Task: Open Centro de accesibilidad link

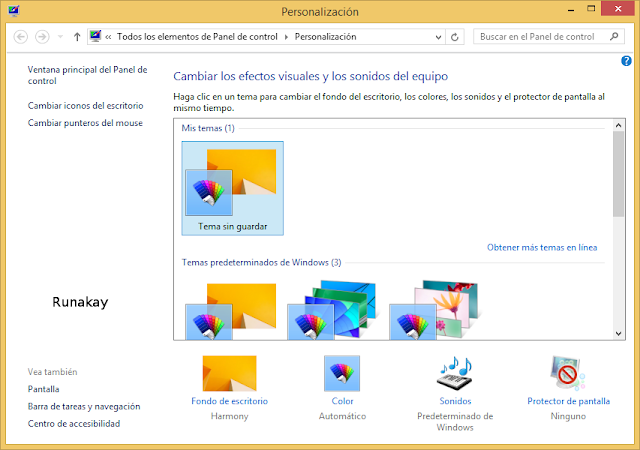Action: pos(74,423)
